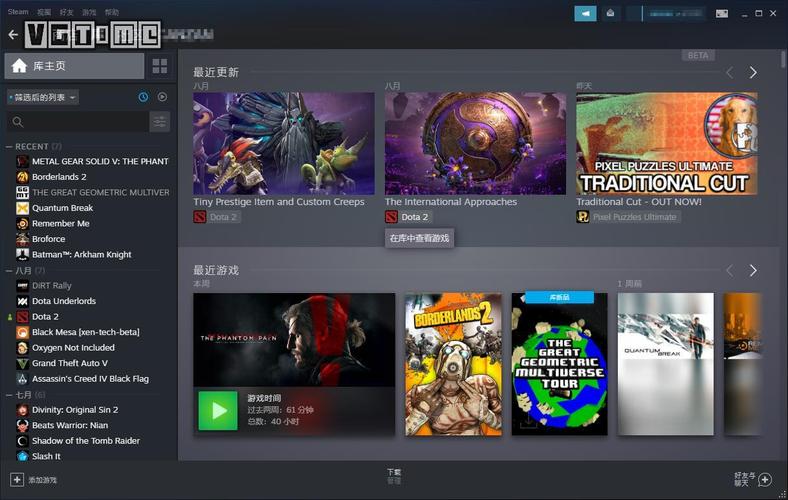Select Assassin's Creed IV Black Flag in list
788x500 pixels.
point(90,379)
